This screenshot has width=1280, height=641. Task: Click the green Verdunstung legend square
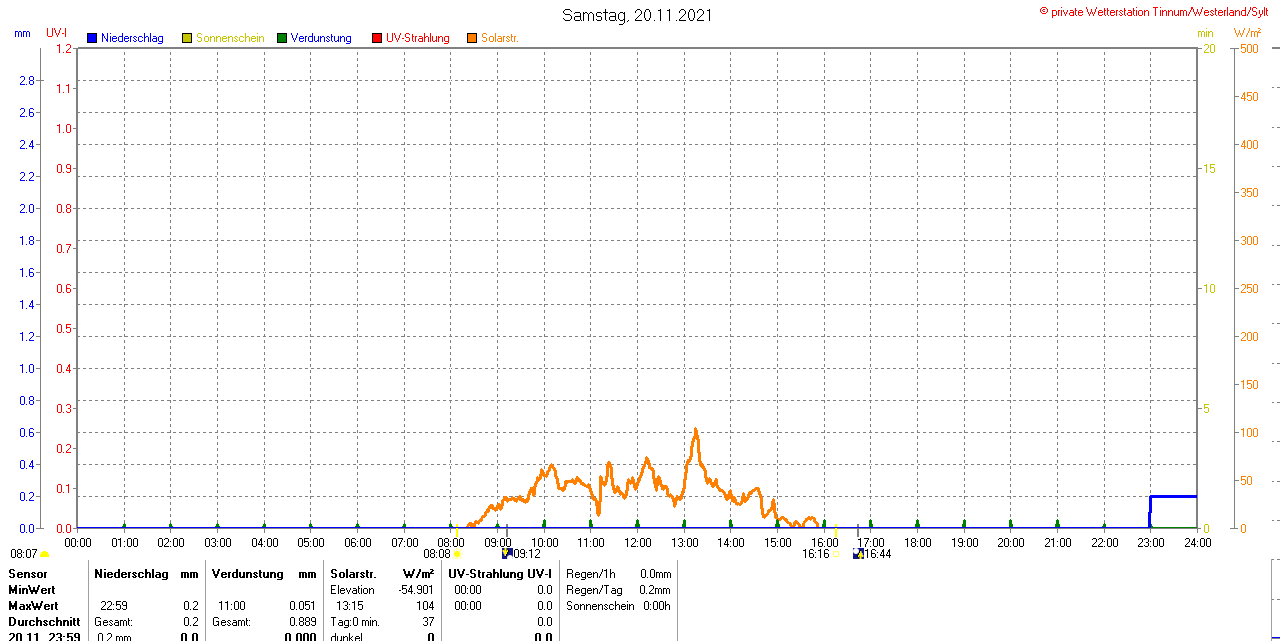(282, 39)
